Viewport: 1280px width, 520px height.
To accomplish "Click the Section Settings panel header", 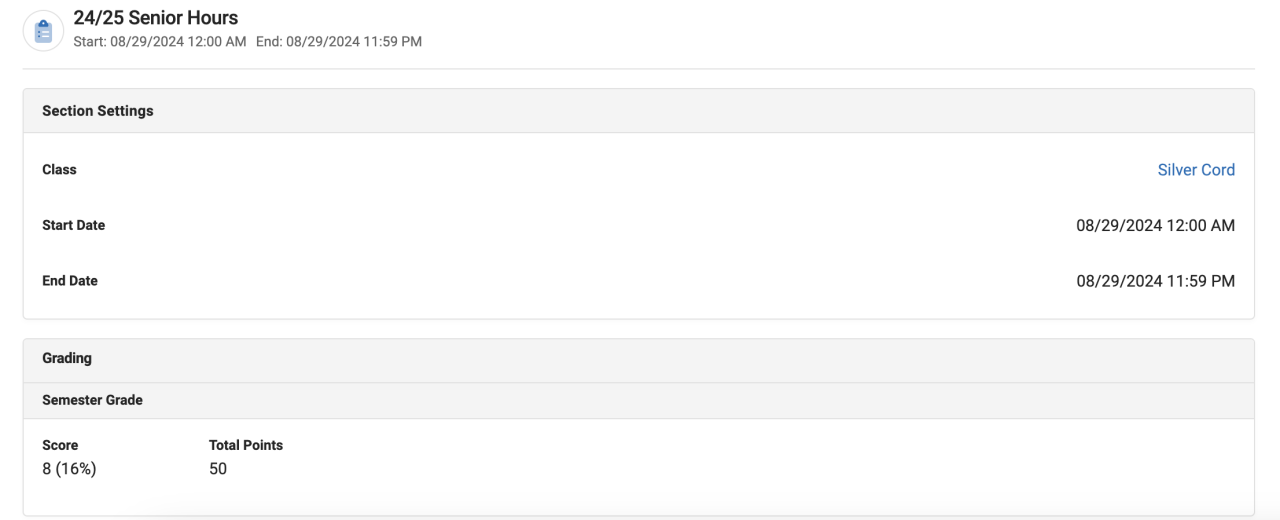I will (x=98, y=111).
